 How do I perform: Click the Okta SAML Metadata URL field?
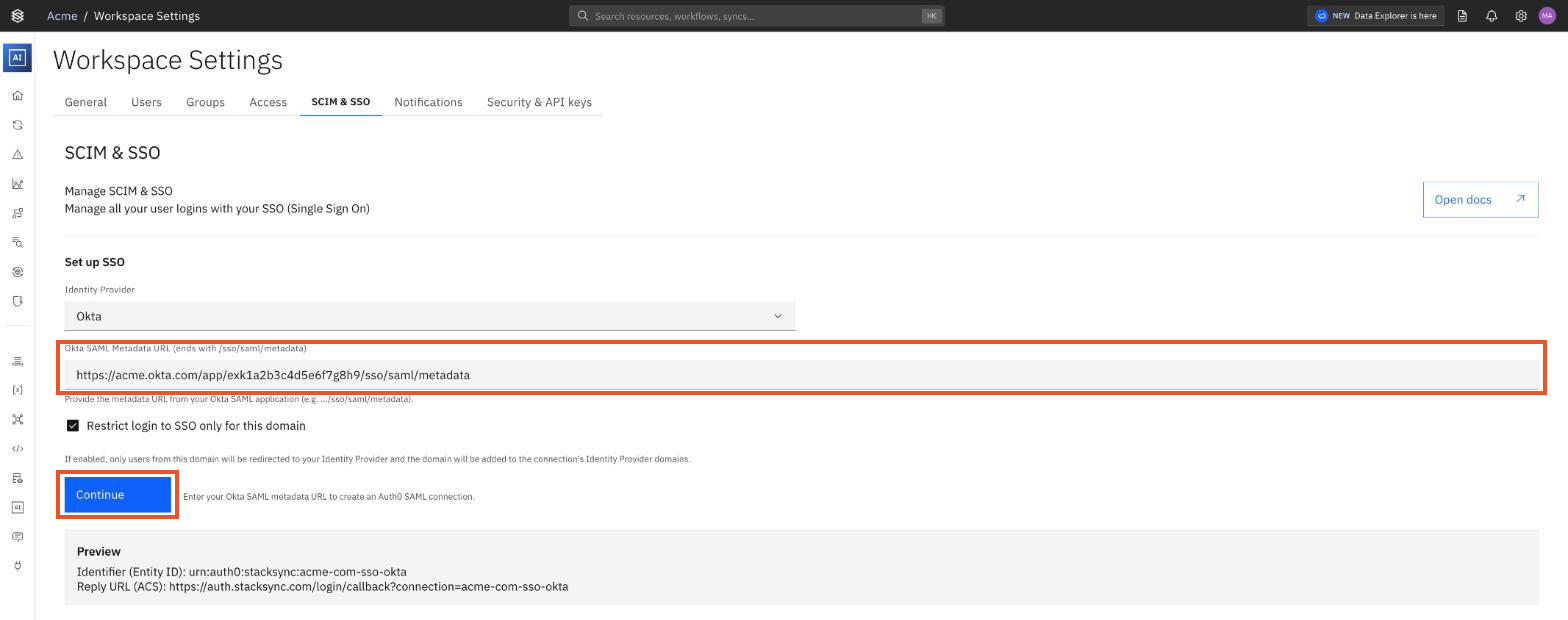tap(801, 375)
